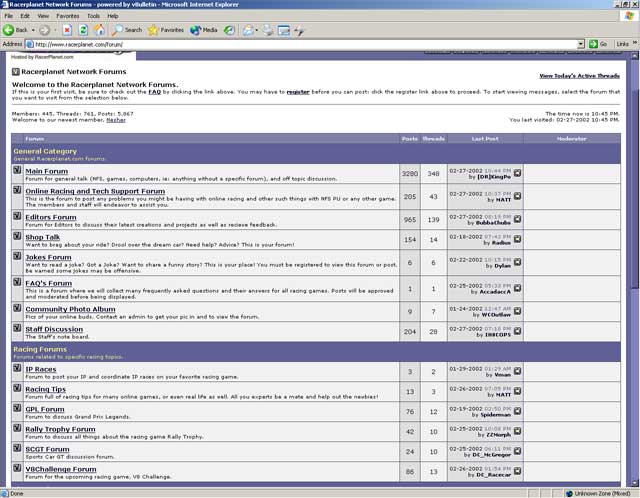Viewport: 640px width, 498px height.
Task: Expand the address bar dropdown arrow
Action: click(581, 44)
